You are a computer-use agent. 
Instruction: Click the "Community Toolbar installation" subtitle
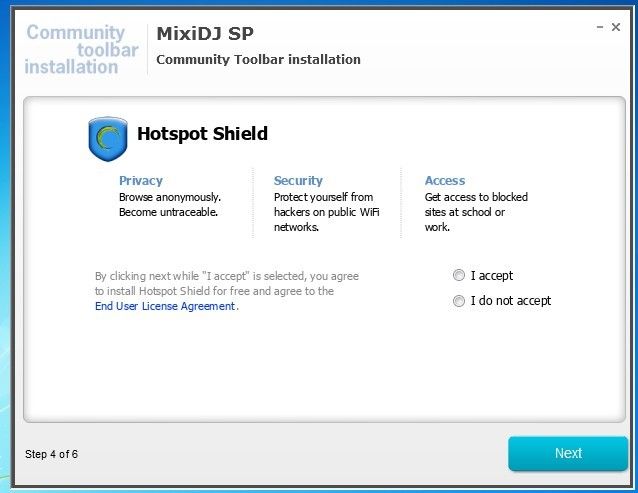coord(258,59)
